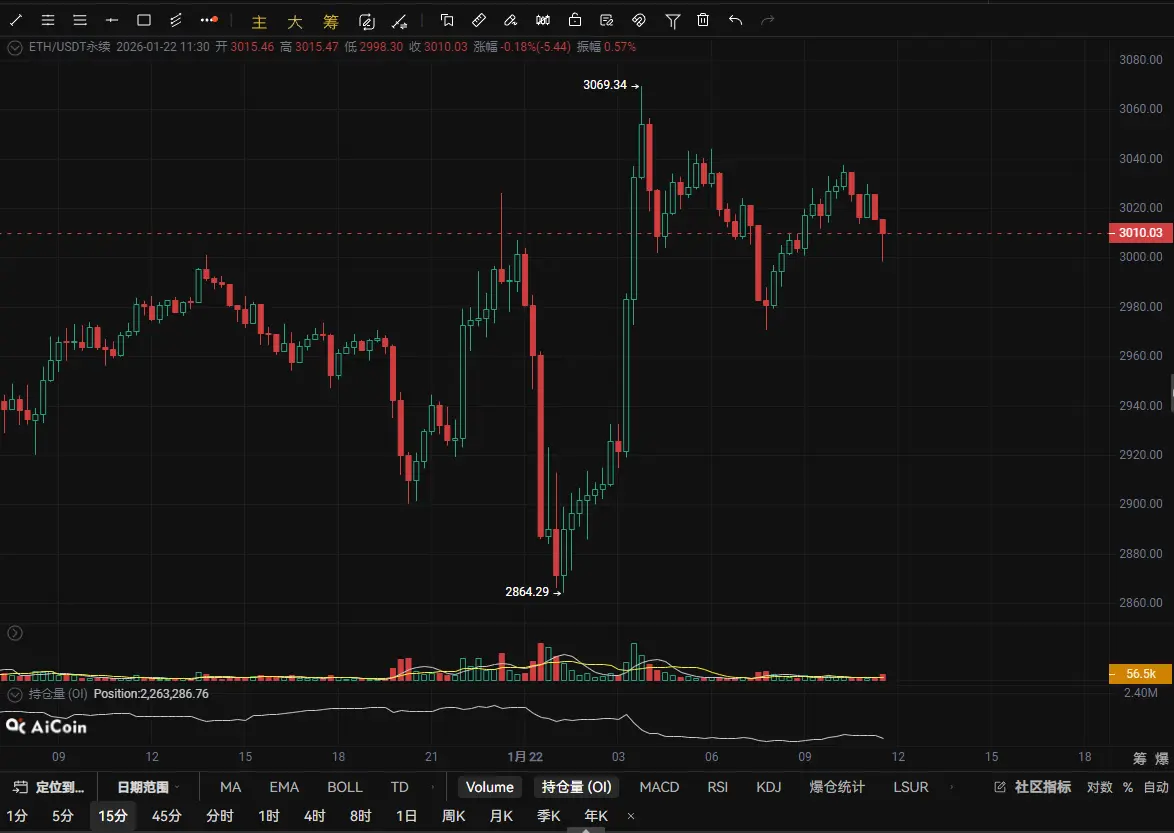Expand the volume pane chevron
The height and width of the screenshot is (833, 1174).
pos(14,633)
